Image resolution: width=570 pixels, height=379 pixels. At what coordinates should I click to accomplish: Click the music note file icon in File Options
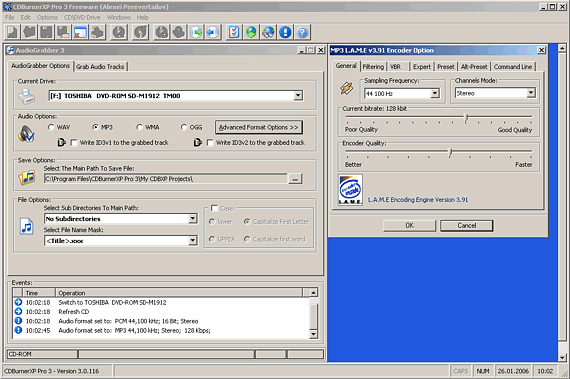(x=27, y=226)
